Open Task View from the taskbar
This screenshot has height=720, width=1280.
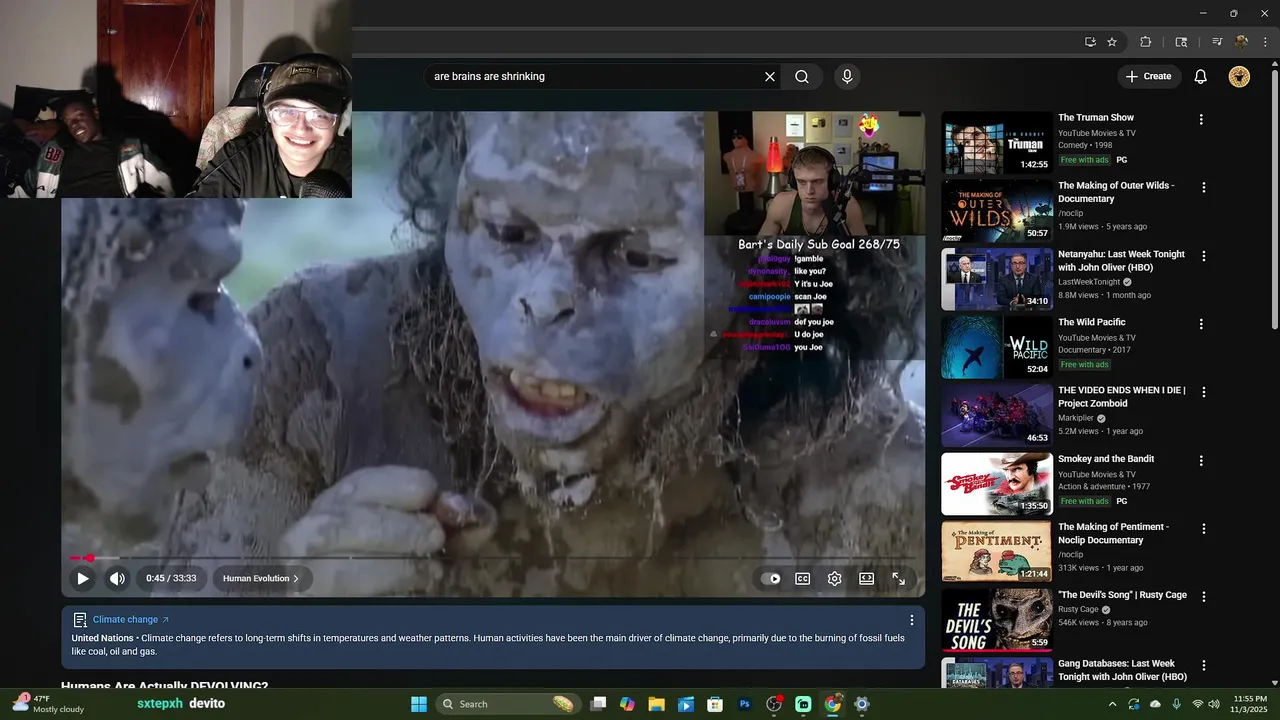point(598,704)
